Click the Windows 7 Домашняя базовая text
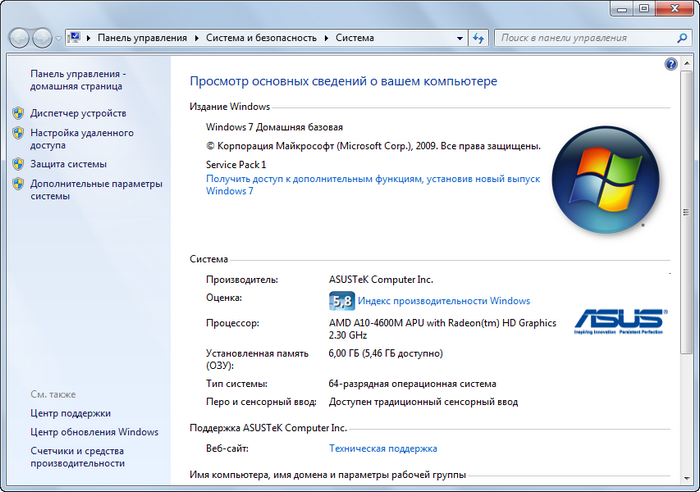The image size is (700, 492). [274, 127]
